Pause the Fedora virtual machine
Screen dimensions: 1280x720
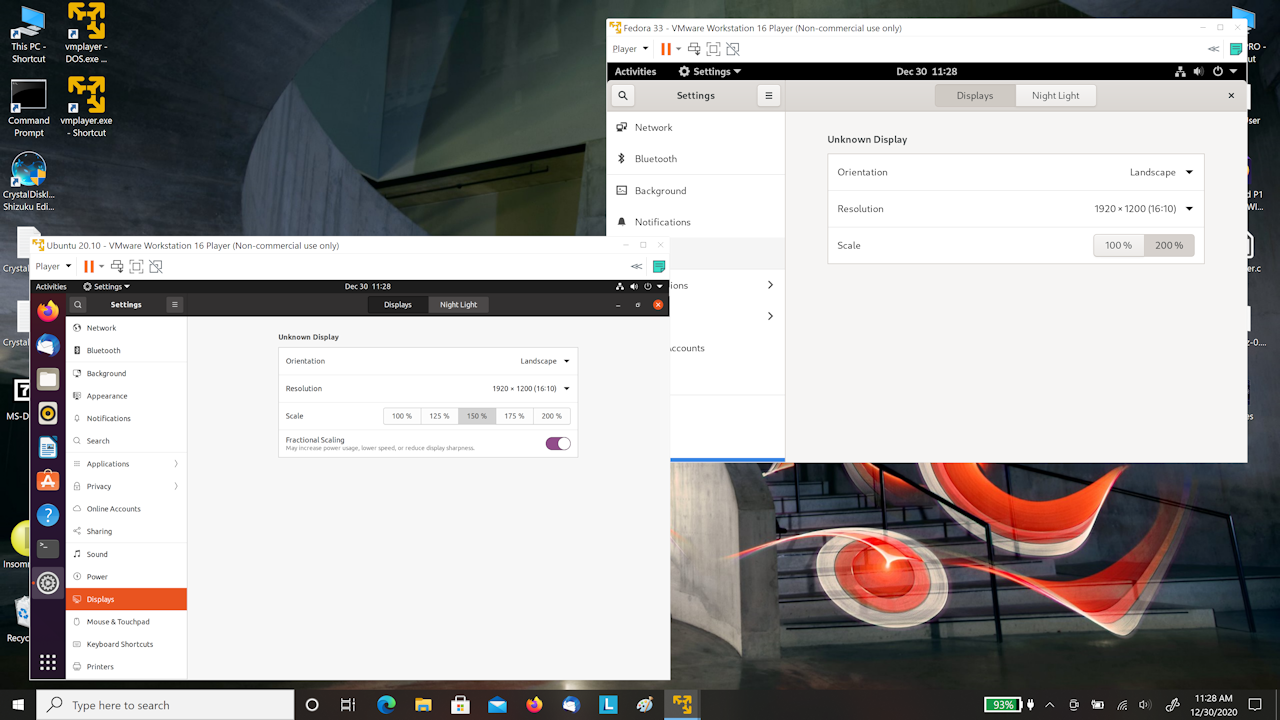point(666,48)
